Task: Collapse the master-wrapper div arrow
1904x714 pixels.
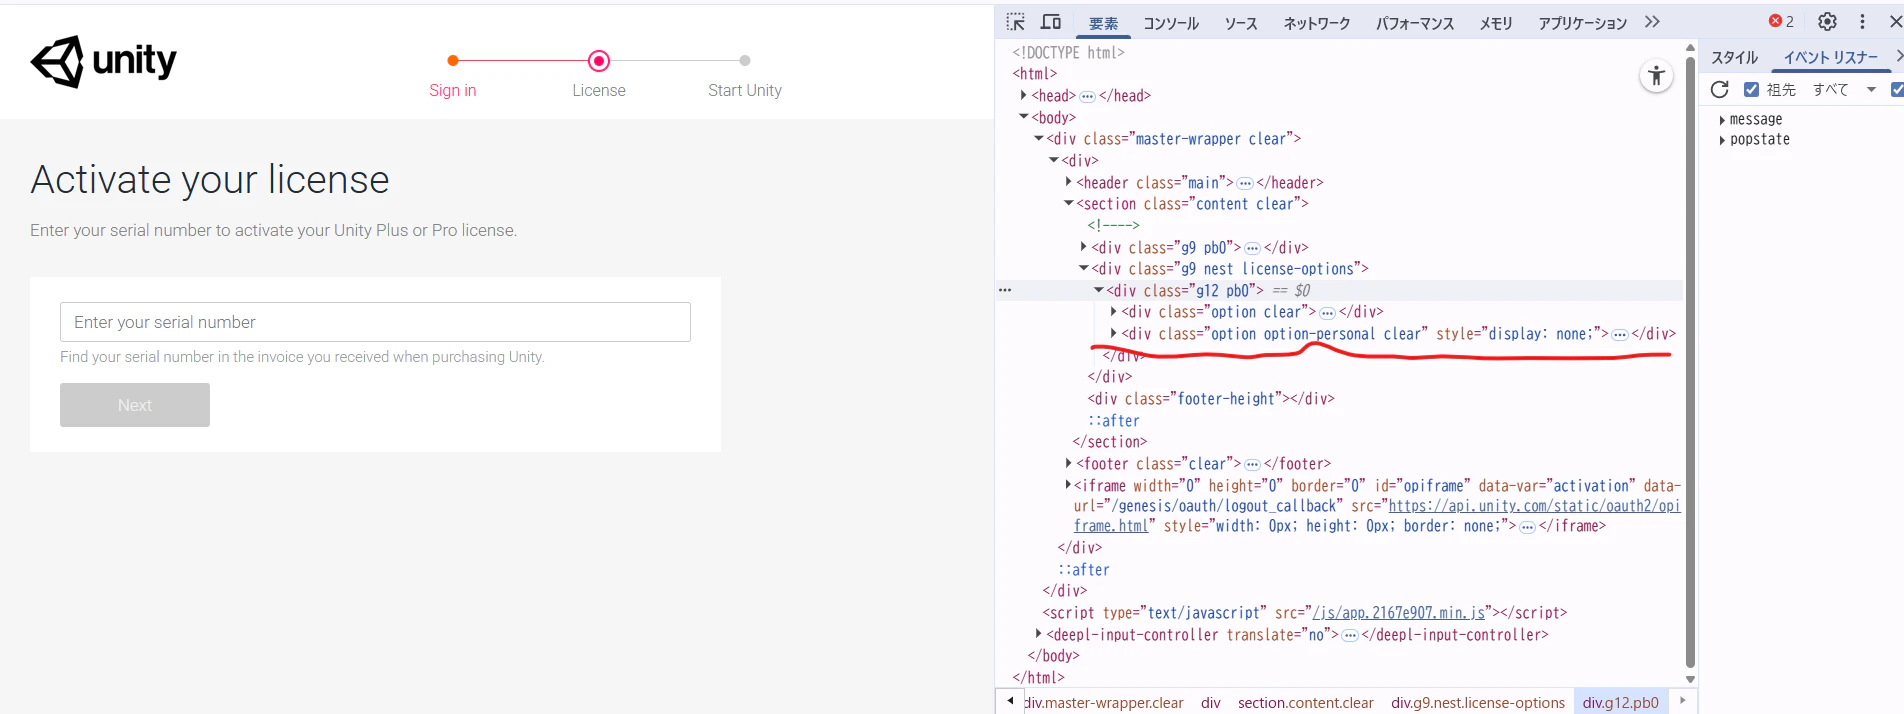Action: coord(1038,139)
